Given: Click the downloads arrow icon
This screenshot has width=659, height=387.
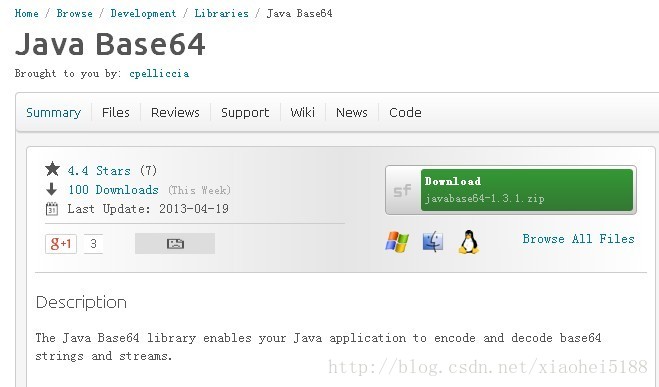Looking at the screenshot, I should point(52,189).
